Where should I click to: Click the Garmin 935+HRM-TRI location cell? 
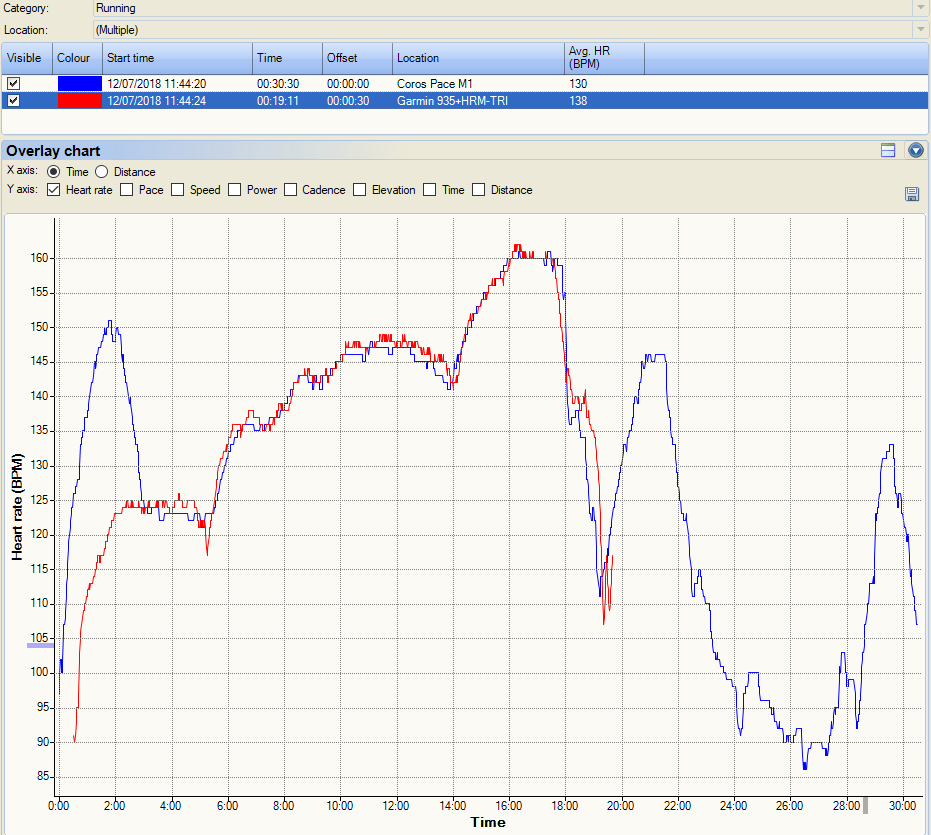tap(452, 101)
